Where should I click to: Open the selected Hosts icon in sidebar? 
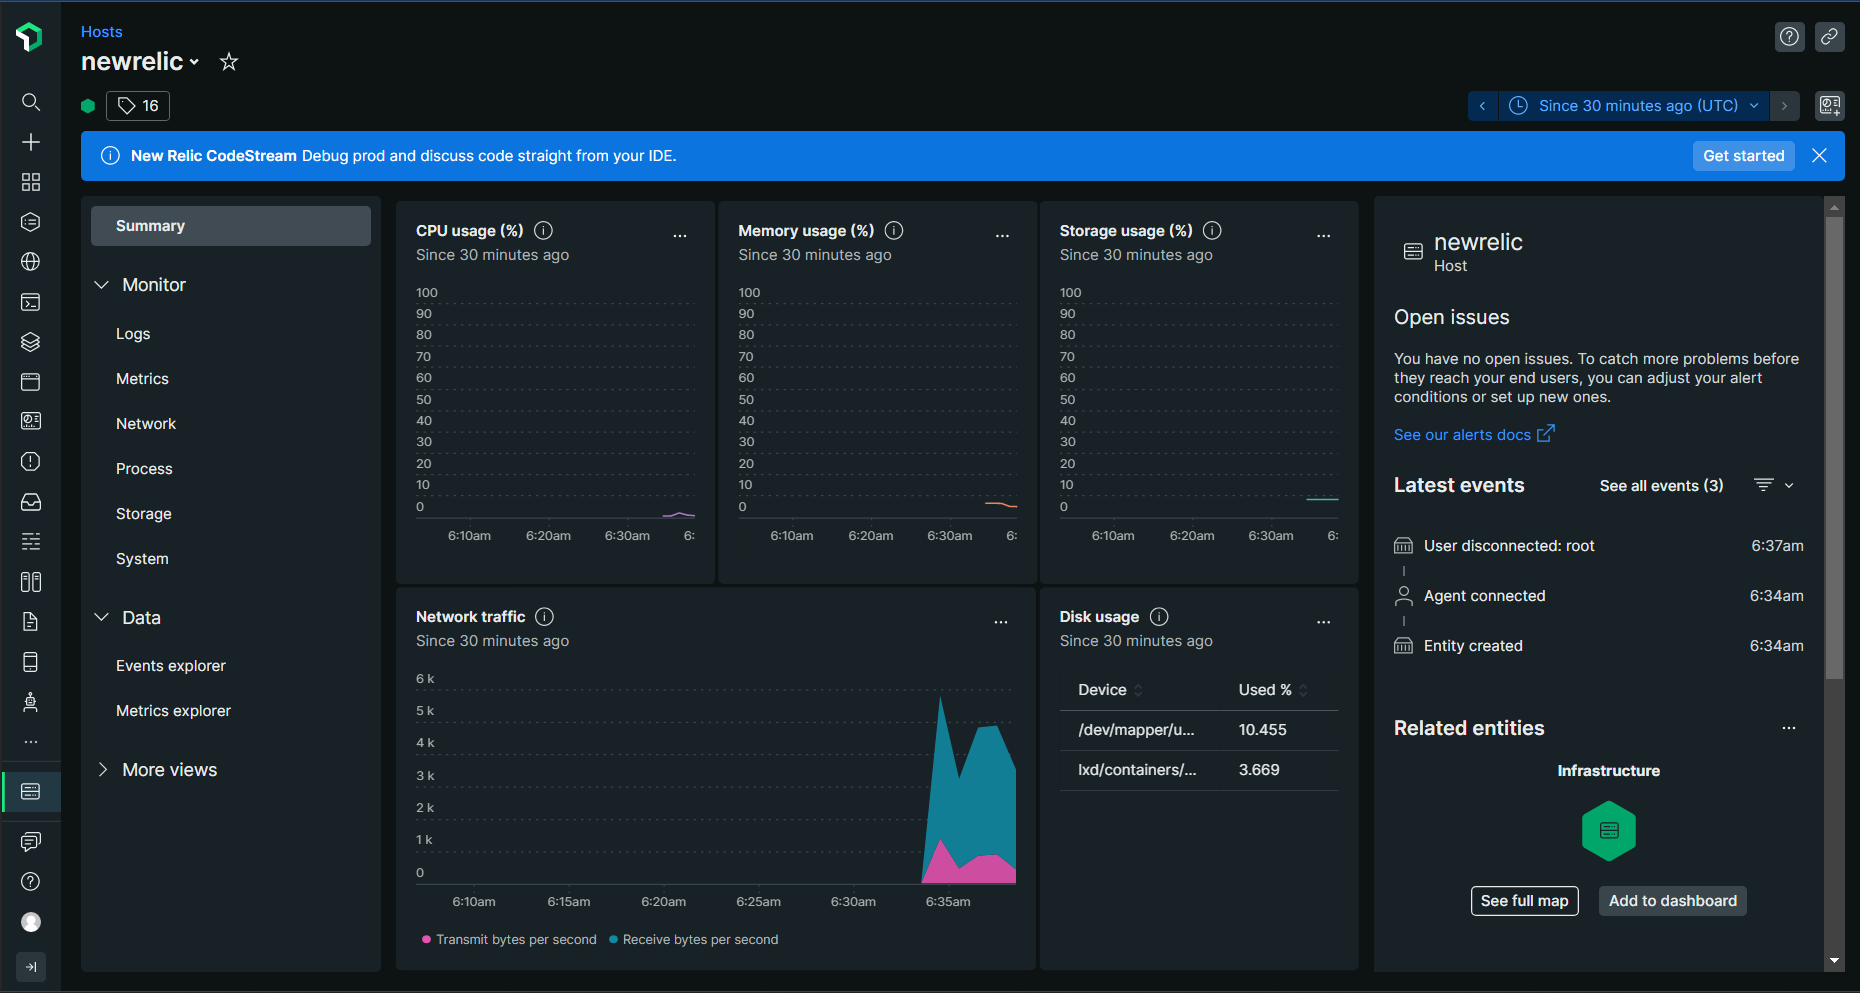[x=31, y=792]
